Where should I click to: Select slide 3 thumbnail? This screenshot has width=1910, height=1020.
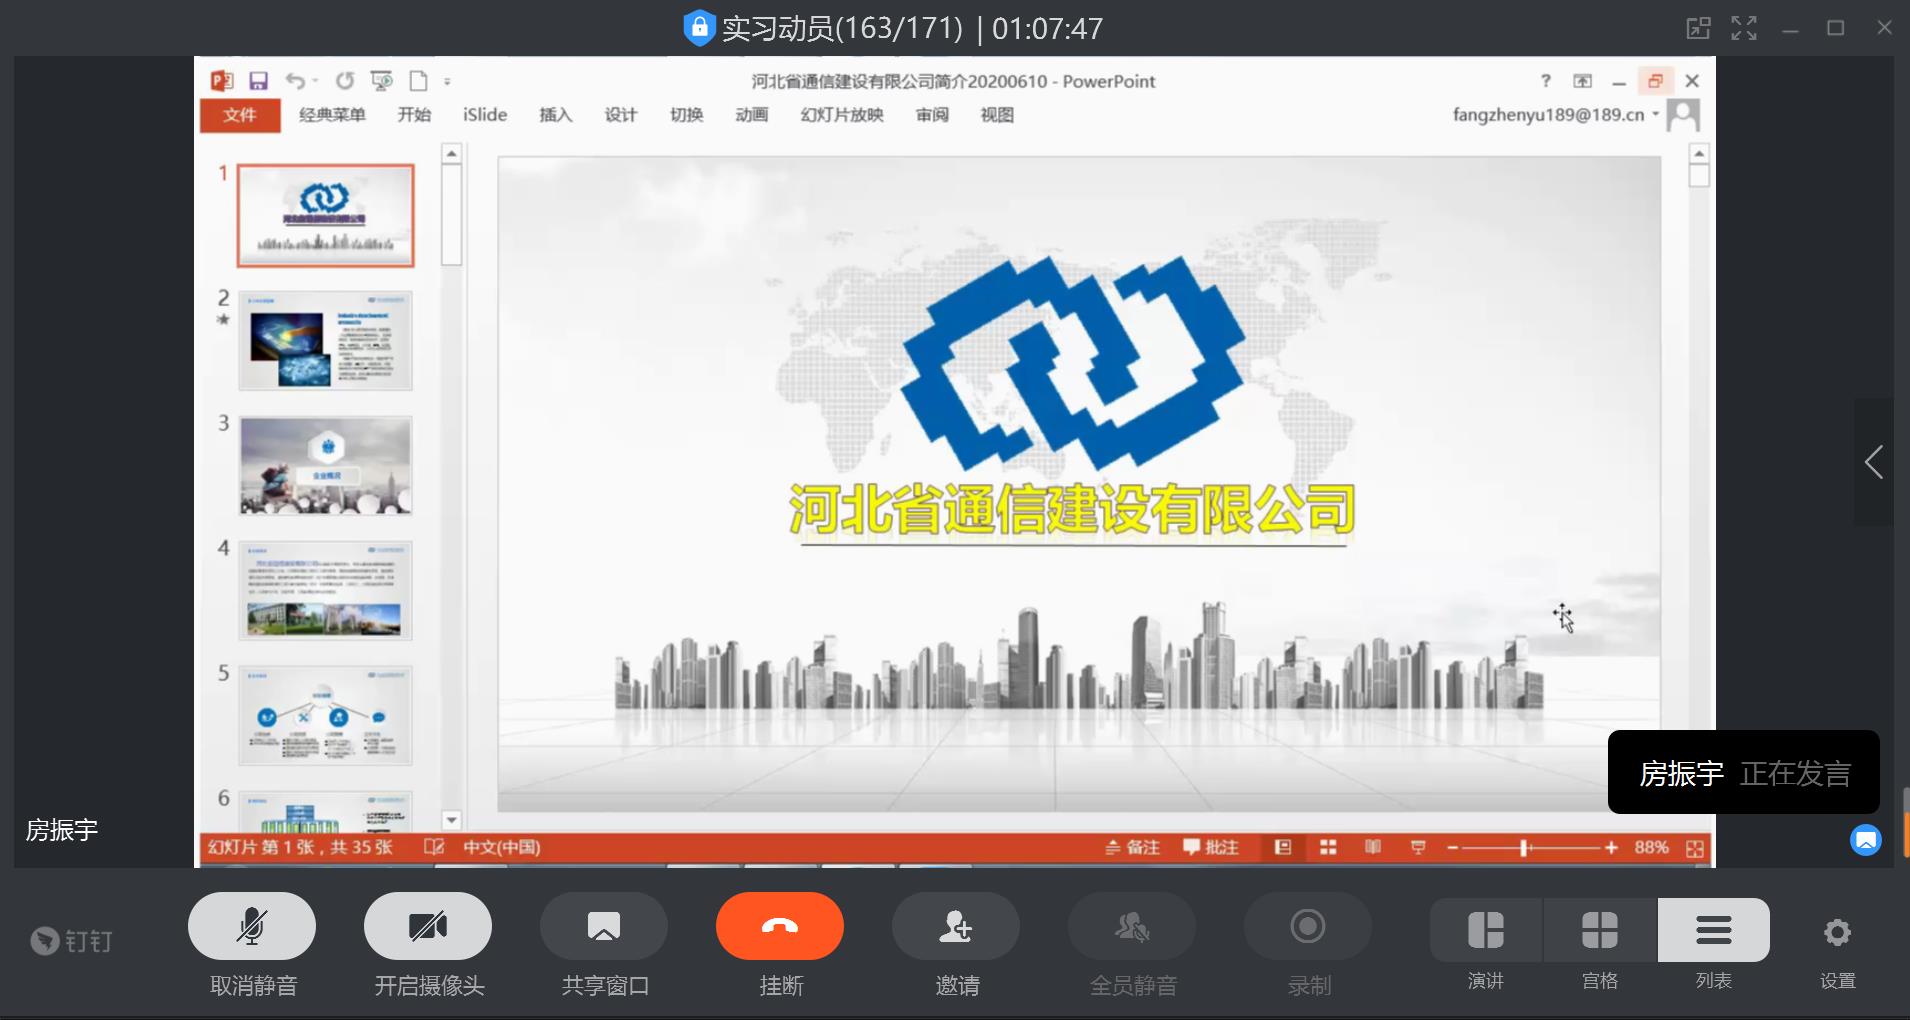[325, 466]
